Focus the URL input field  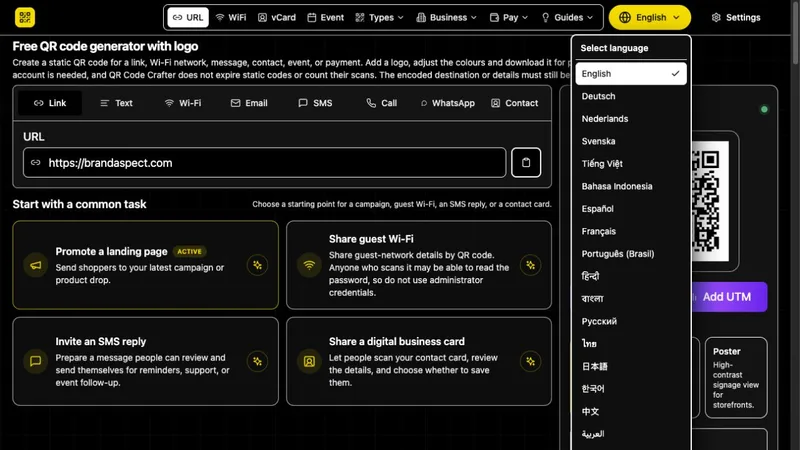[x=264, y=163]
